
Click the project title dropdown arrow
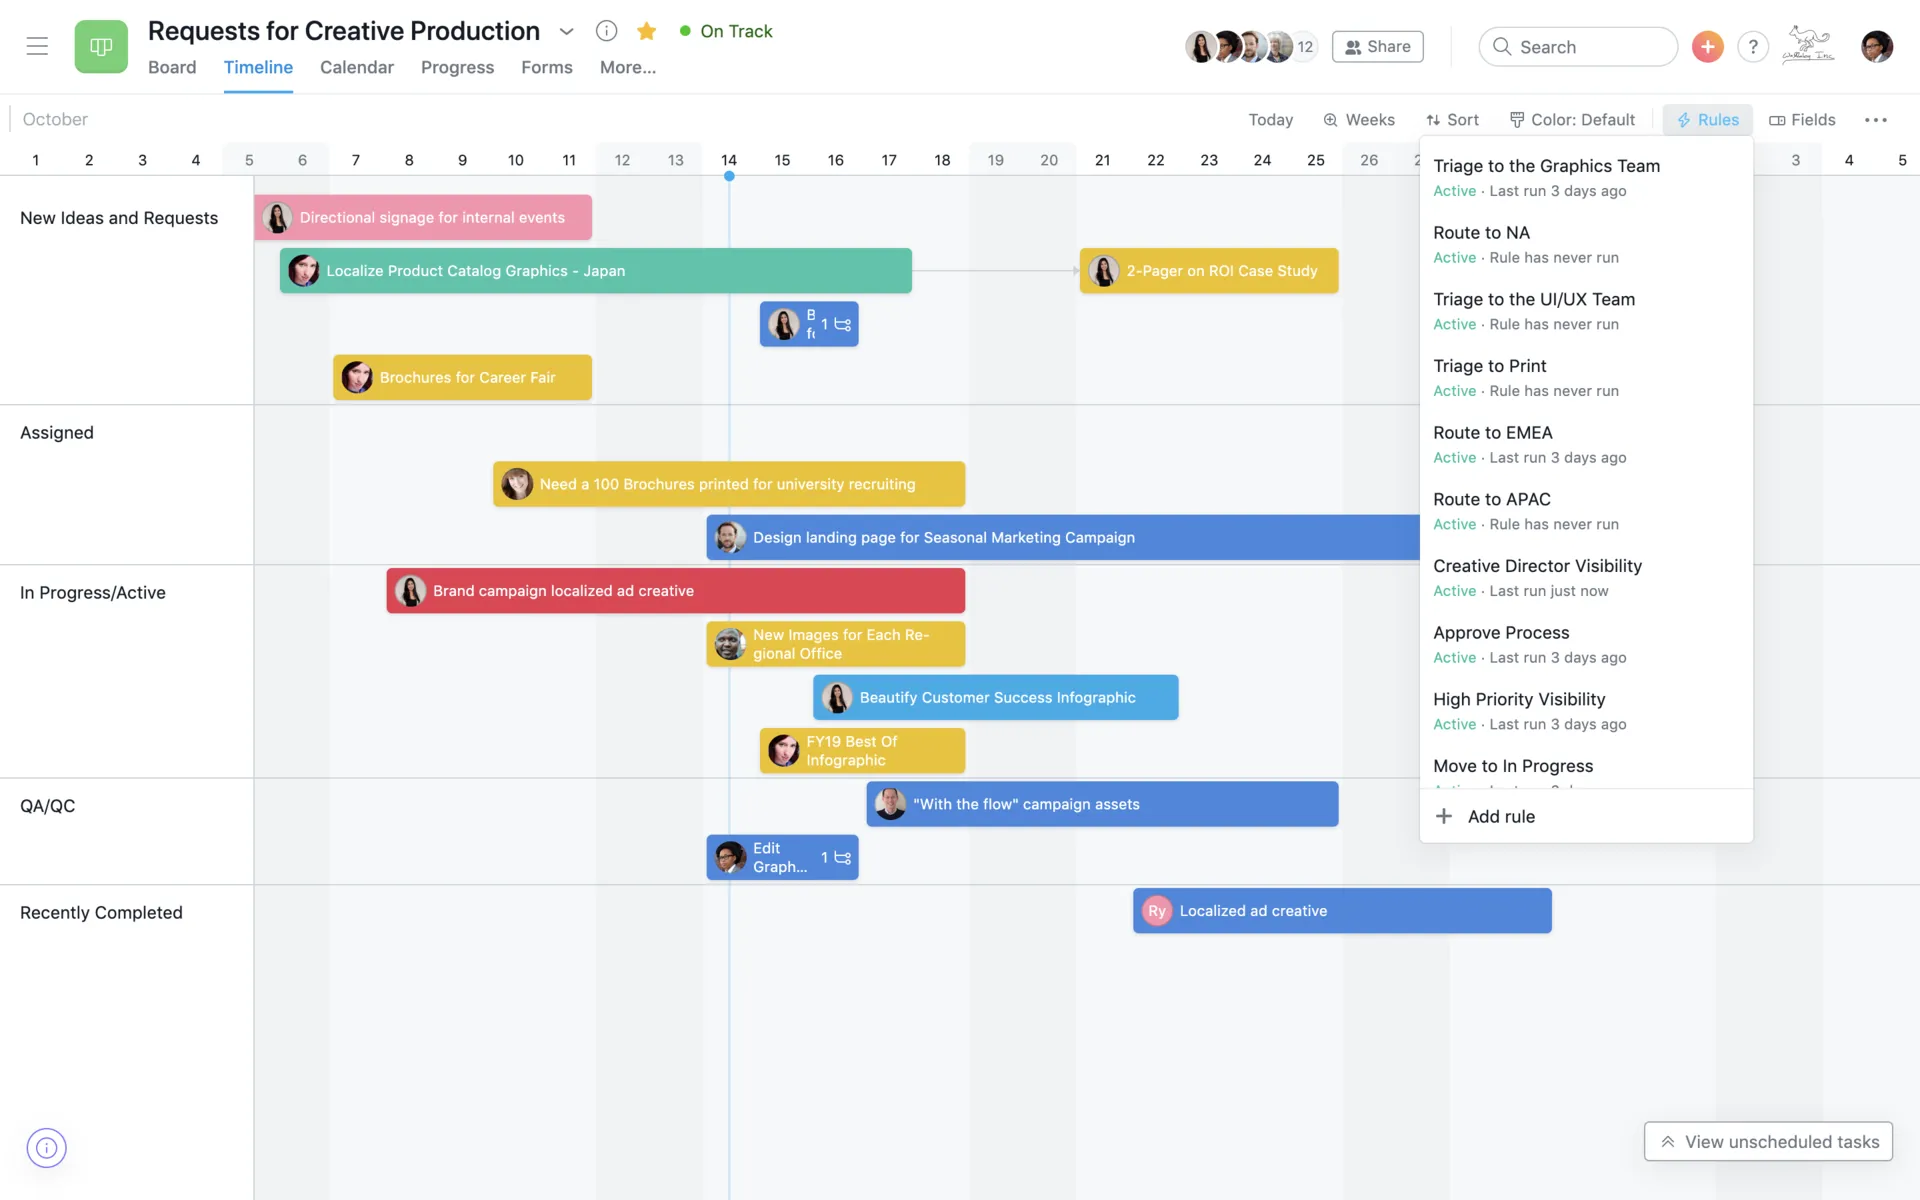click(x=567, y=30)
